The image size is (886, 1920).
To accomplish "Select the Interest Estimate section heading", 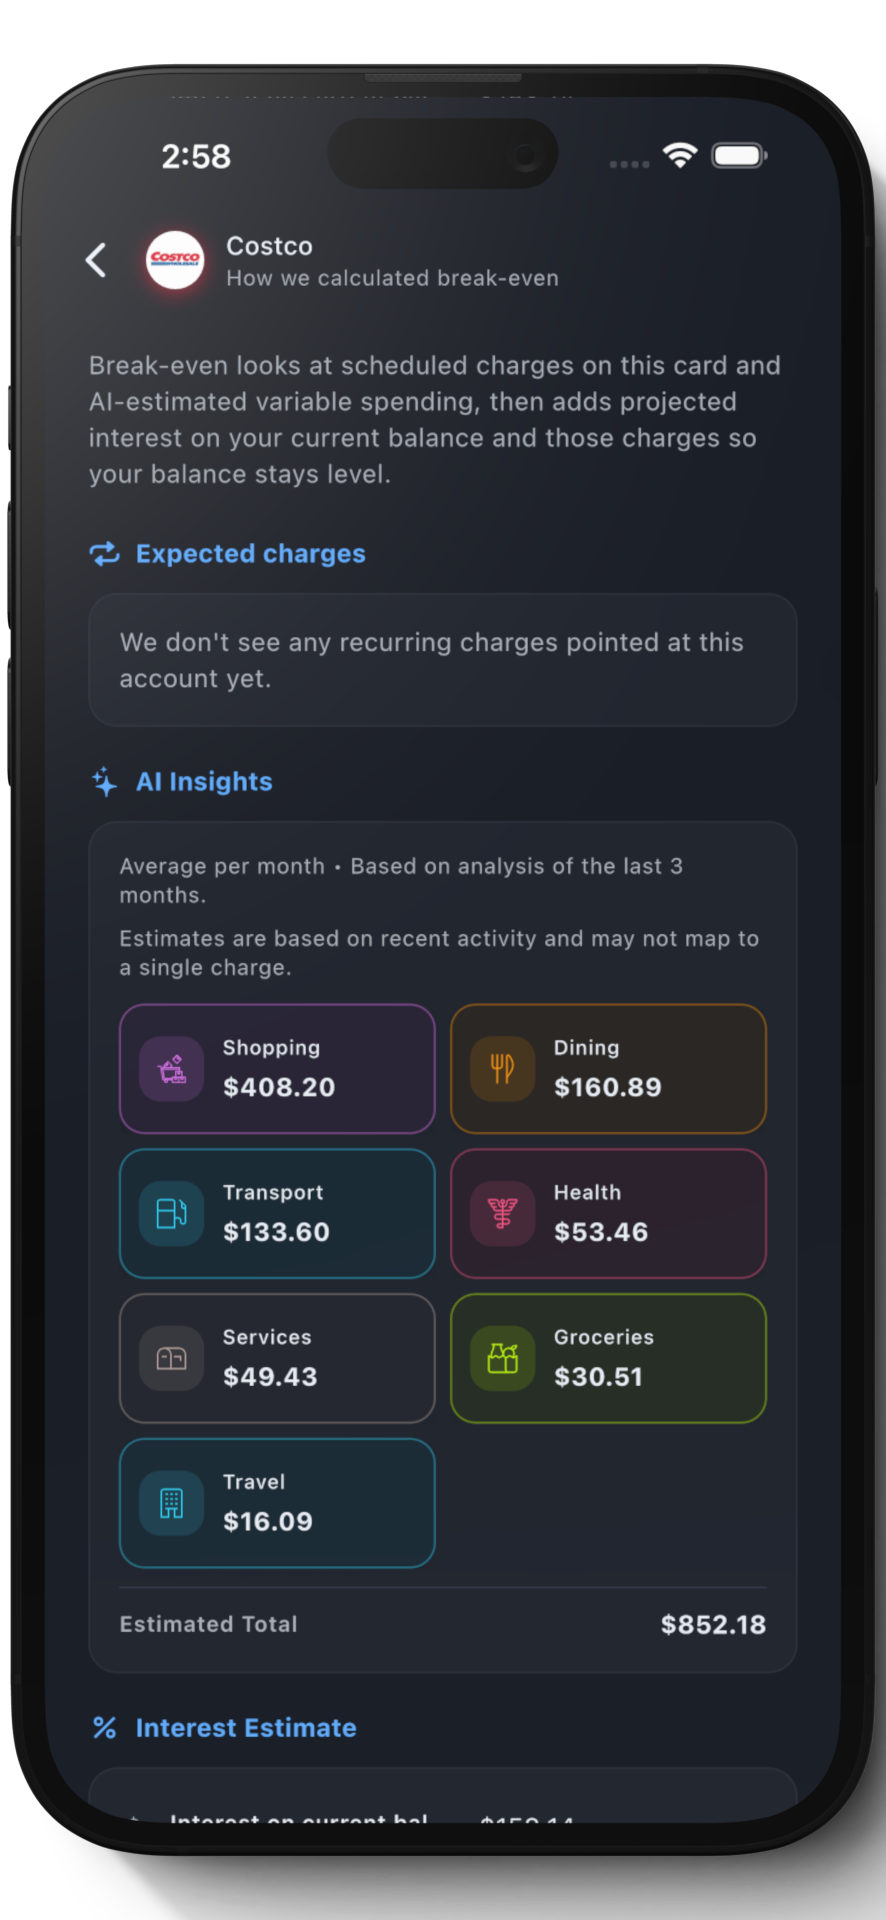I will click(x=246, y=1728).
